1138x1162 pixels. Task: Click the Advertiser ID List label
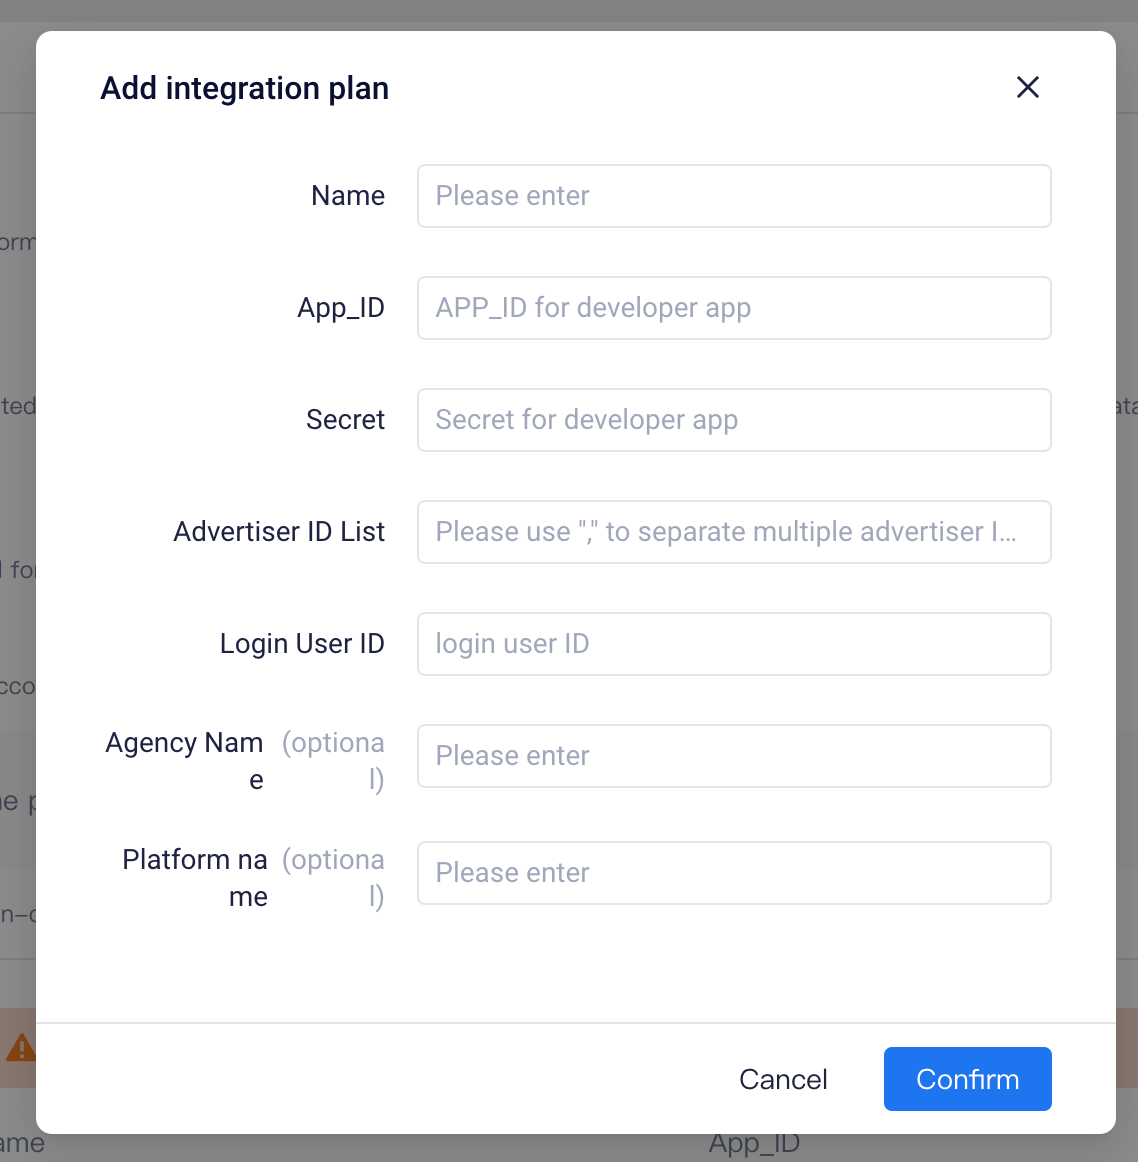coord(279,532)
